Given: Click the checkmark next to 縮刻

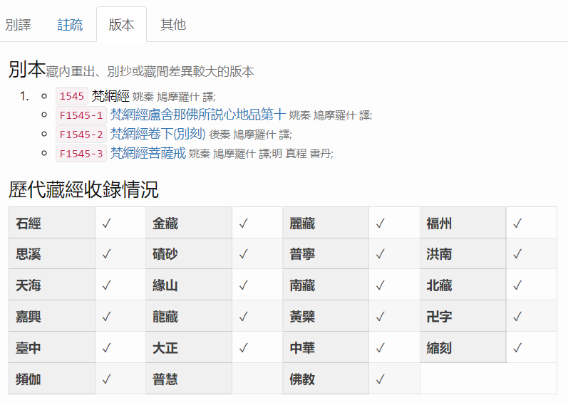Looking at the screenshot, I should coord(517,348).
